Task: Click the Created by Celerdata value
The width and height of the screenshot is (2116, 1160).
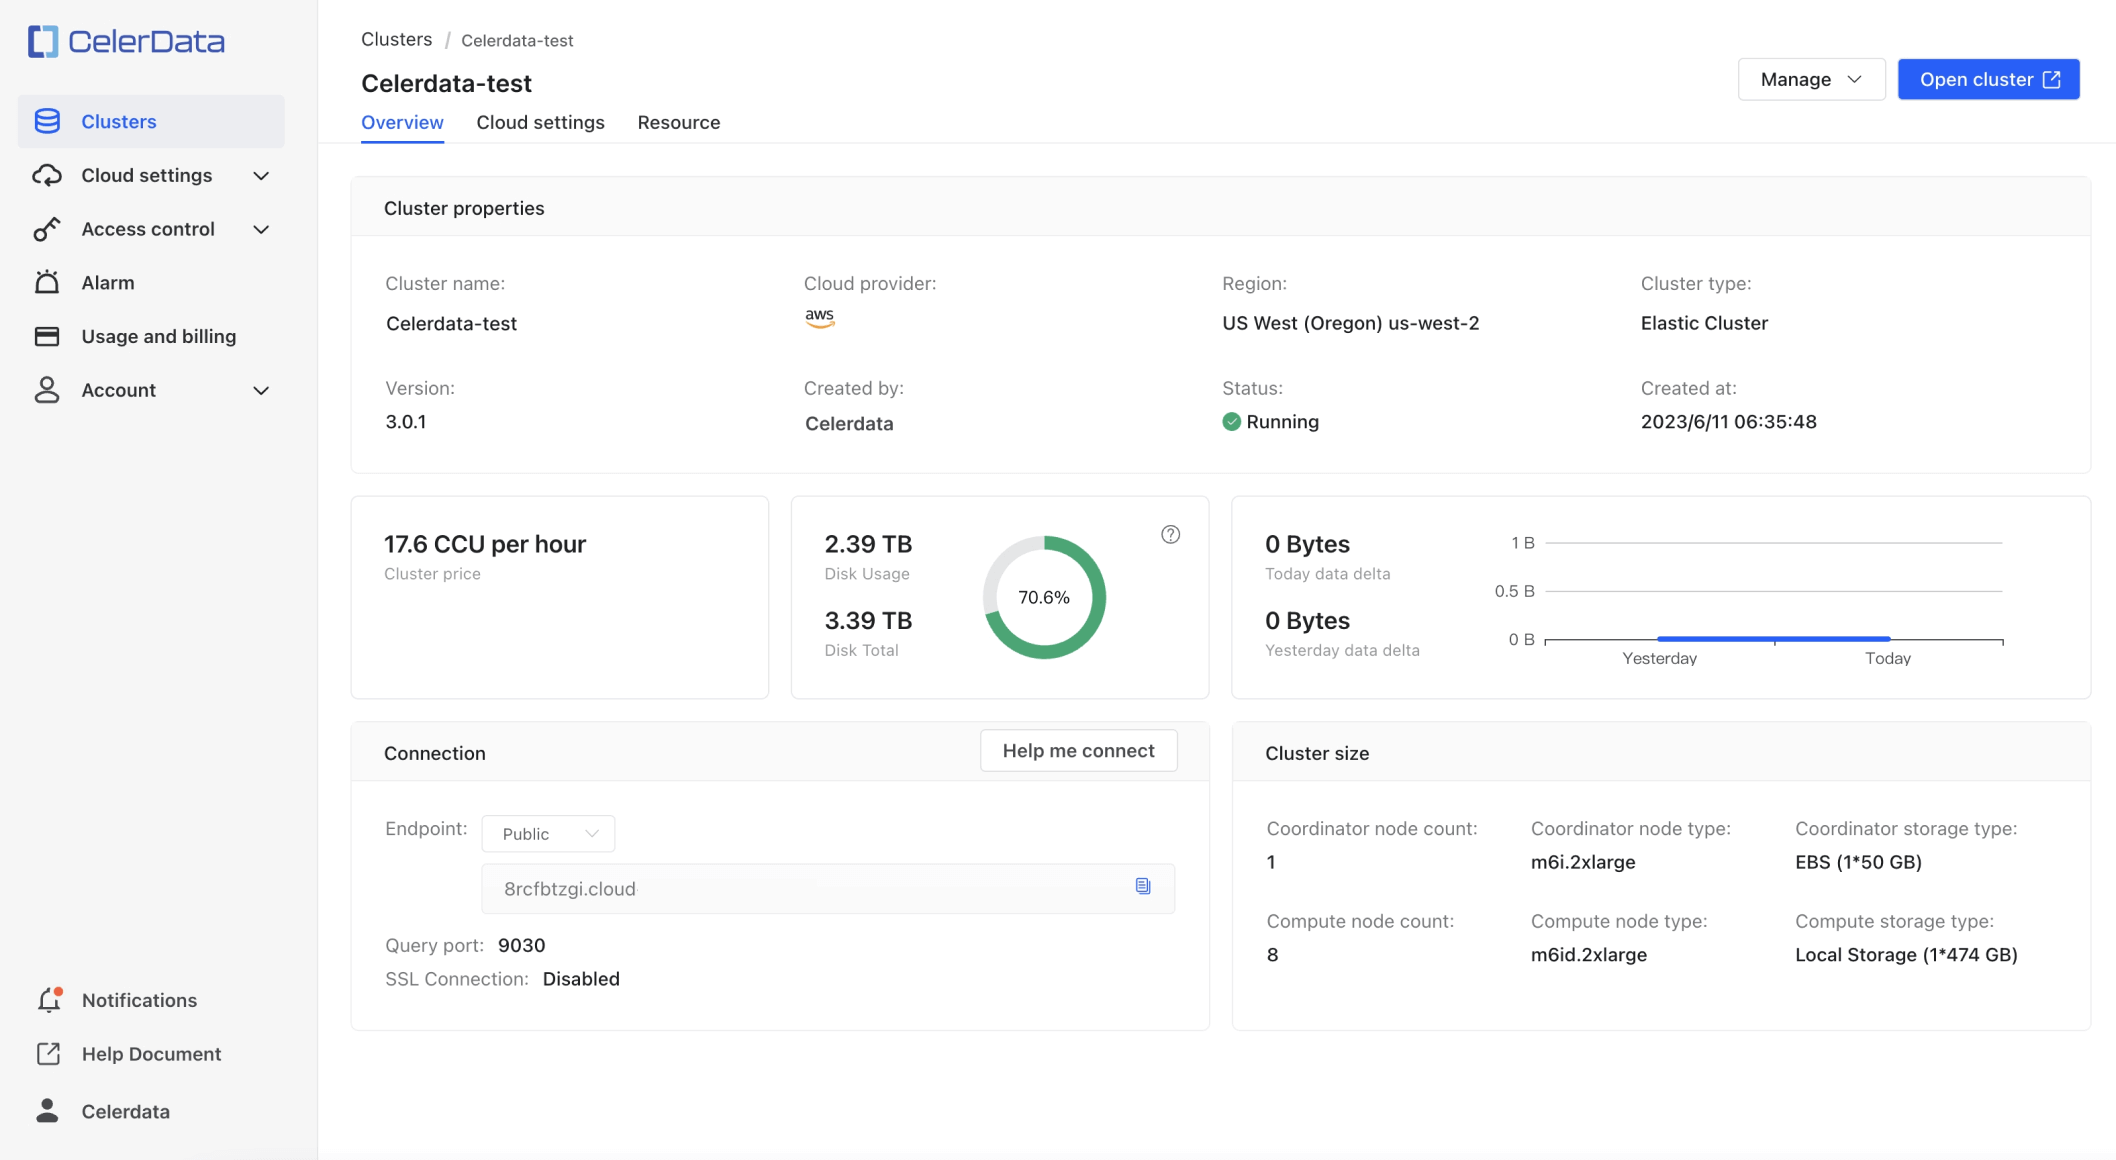Action: (x=849, y=423)
